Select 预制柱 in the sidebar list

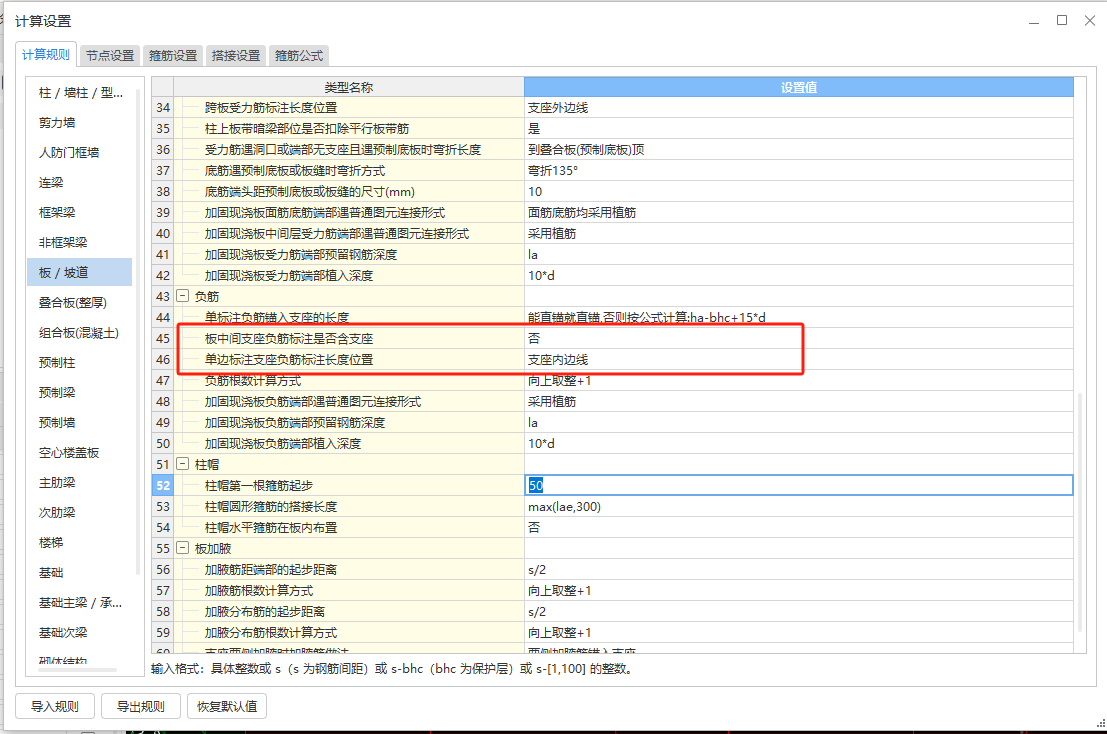click(80, 363)
